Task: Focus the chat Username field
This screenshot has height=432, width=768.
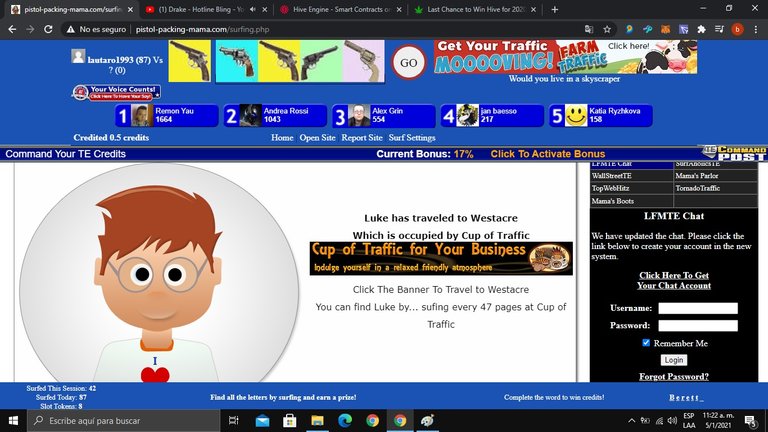Action: pyautogui.click(x=698, y=308)
